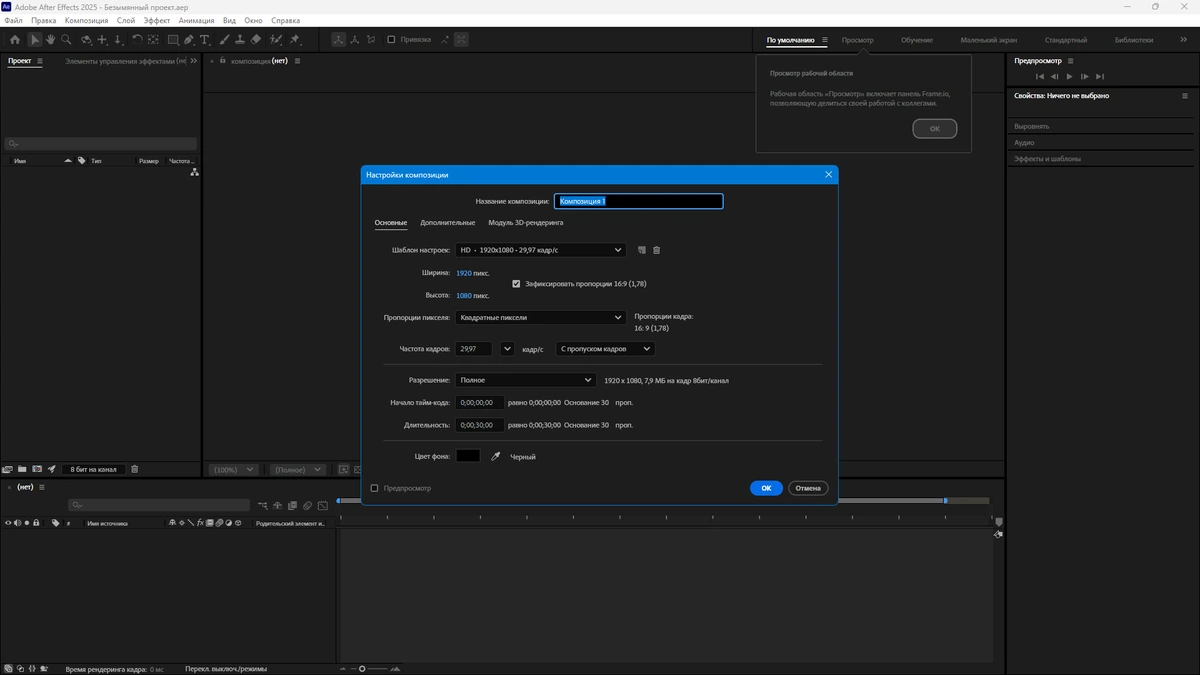Image resolution: width=1200 pixels, height=675 pixels.
Task: Select the Puppet Pin tool
Action: point(295,40)
